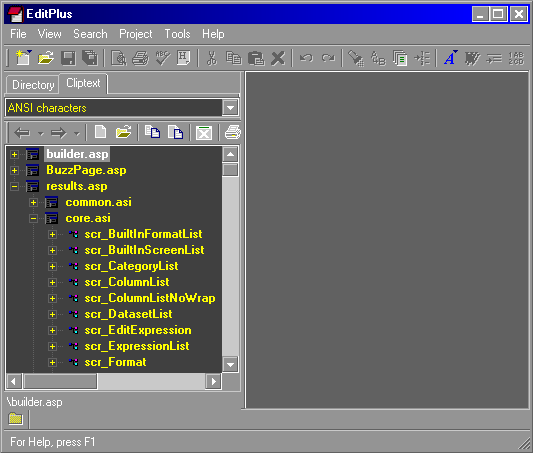Open the Back arrow history dropdown
Image resolution: width=534 pixels, height=454 pixels.
pyautogui.click(x=41, y=134)
